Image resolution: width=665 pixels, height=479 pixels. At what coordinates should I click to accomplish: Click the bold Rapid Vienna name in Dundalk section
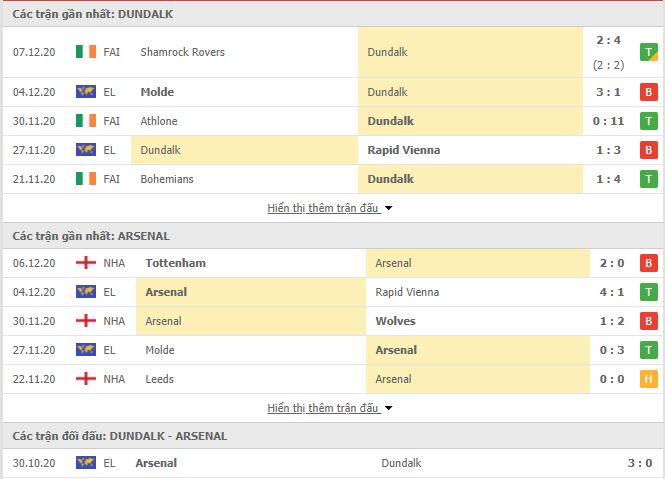pos(404,150)
